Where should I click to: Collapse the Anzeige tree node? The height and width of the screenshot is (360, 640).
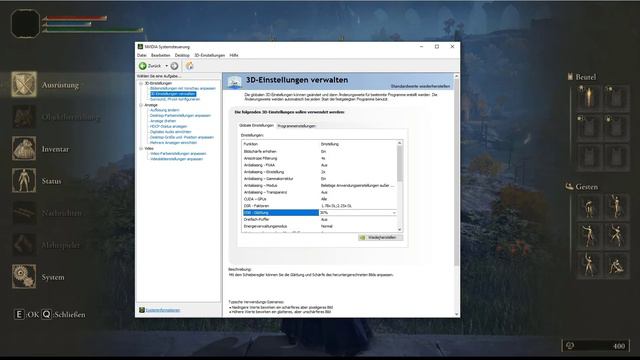141,105
